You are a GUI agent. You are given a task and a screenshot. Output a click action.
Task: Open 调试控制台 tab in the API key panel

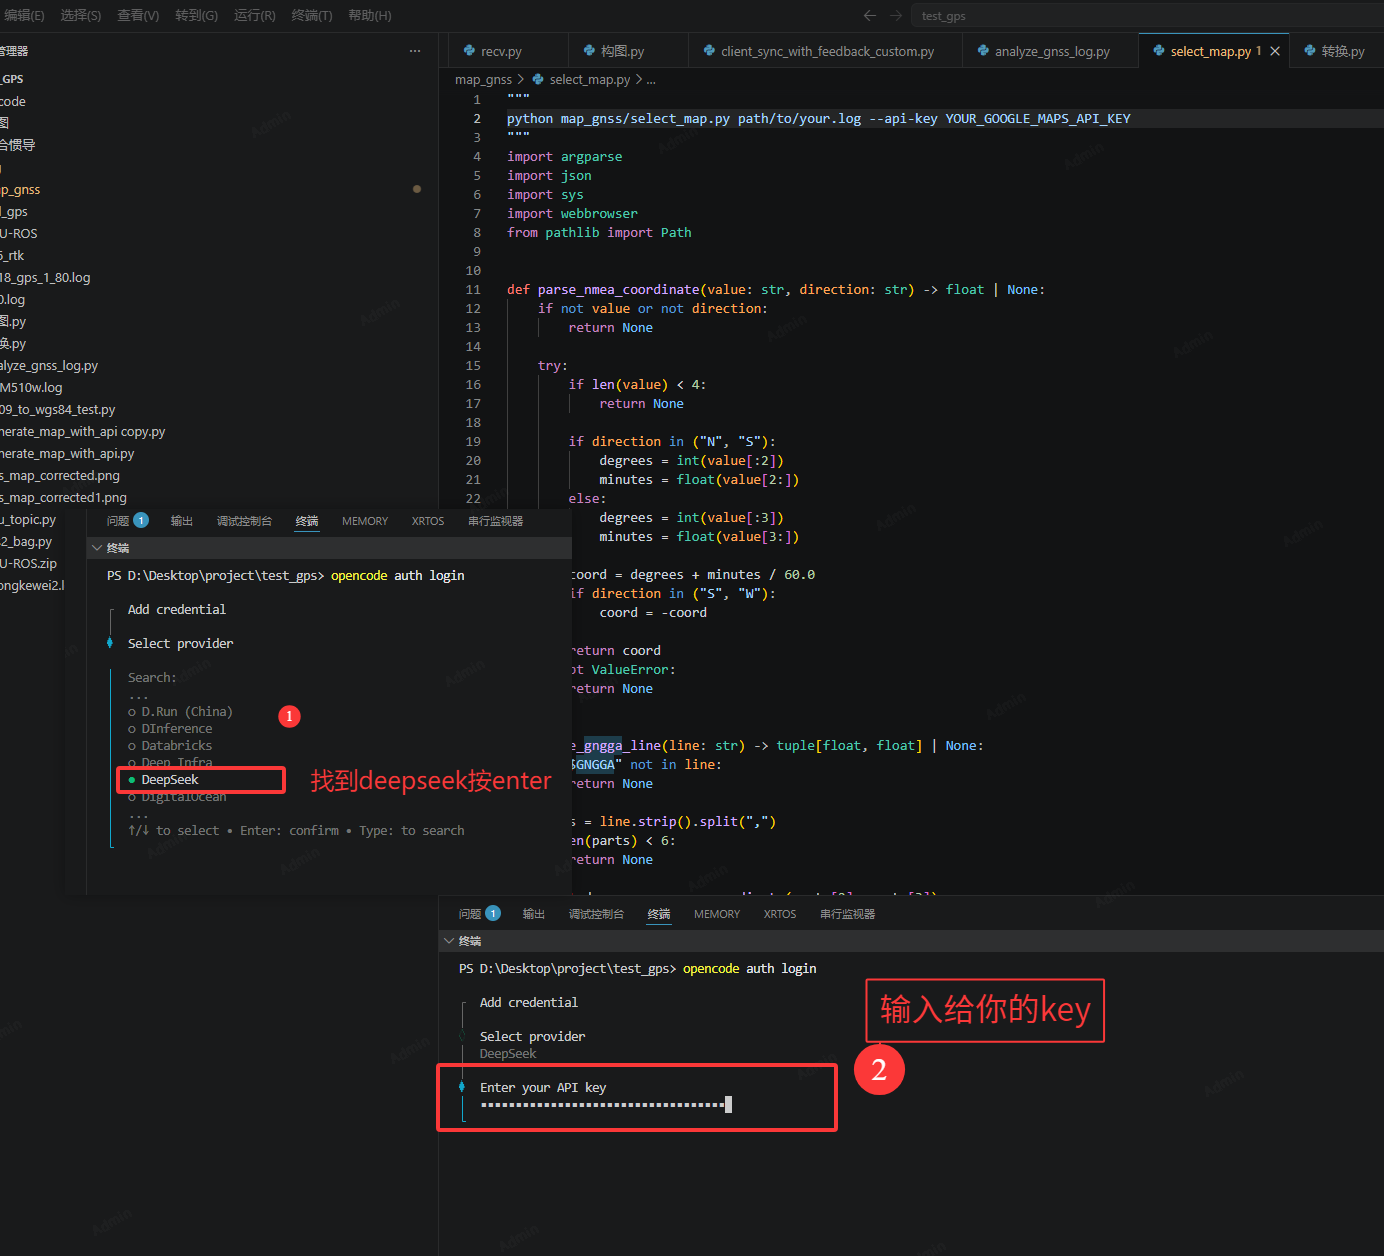coord(596,914)
